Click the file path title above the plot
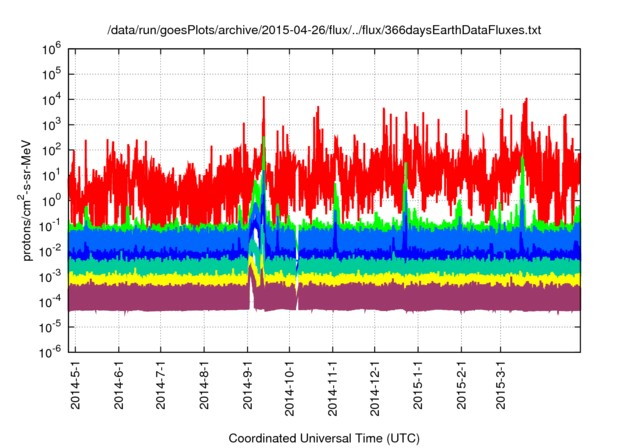 pos(323,31)
